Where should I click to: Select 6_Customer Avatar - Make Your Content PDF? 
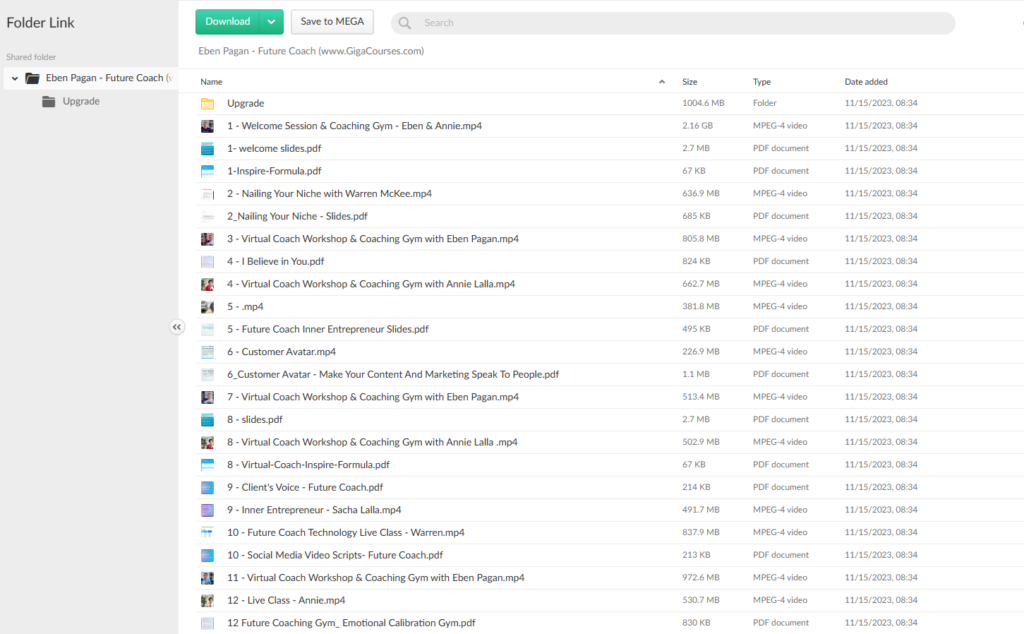[x=393, y=374]
